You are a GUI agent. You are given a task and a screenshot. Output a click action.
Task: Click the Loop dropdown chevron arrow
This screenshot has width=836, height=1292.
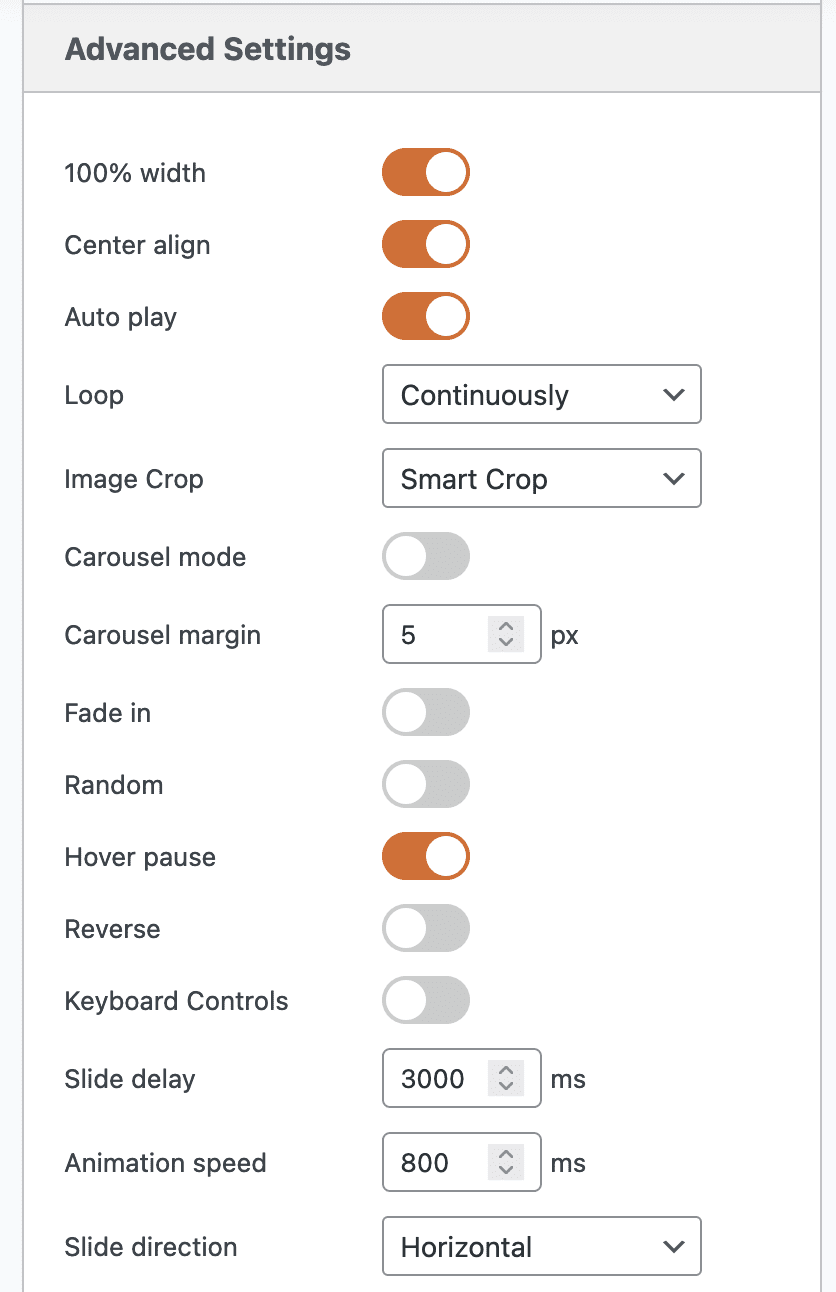click(674, 395)
